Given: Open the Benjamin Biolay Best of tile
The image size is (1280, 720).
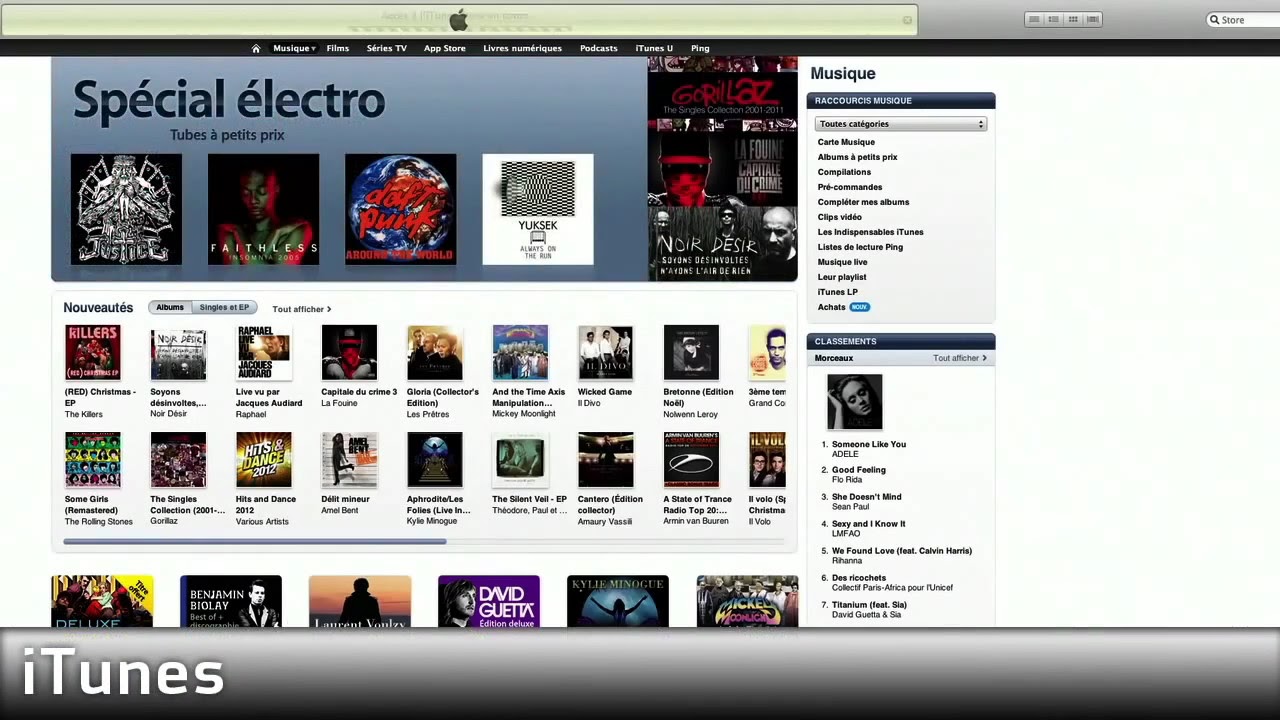Looking at the screenshot, I should (x=231, y=601).
